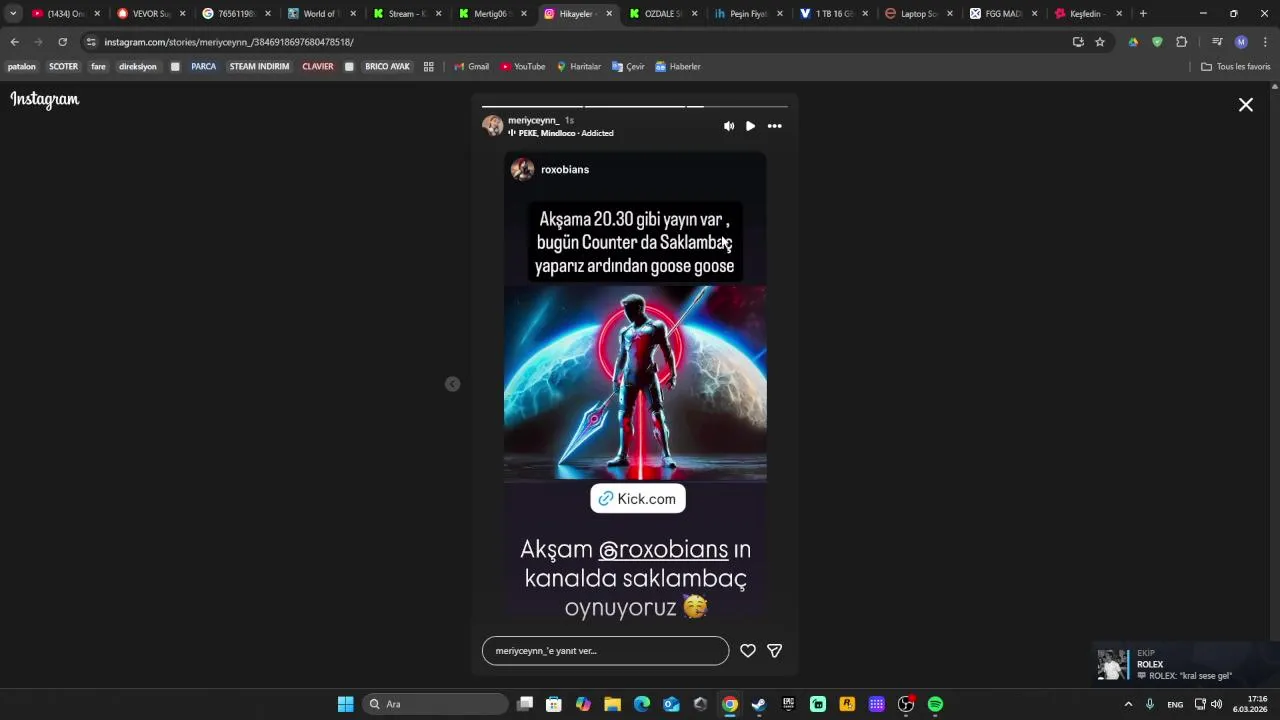The width and height of the screenshot is (1280, 720).
Task: Open Microsoft Store from the taskbar
Action: [554, 704]
